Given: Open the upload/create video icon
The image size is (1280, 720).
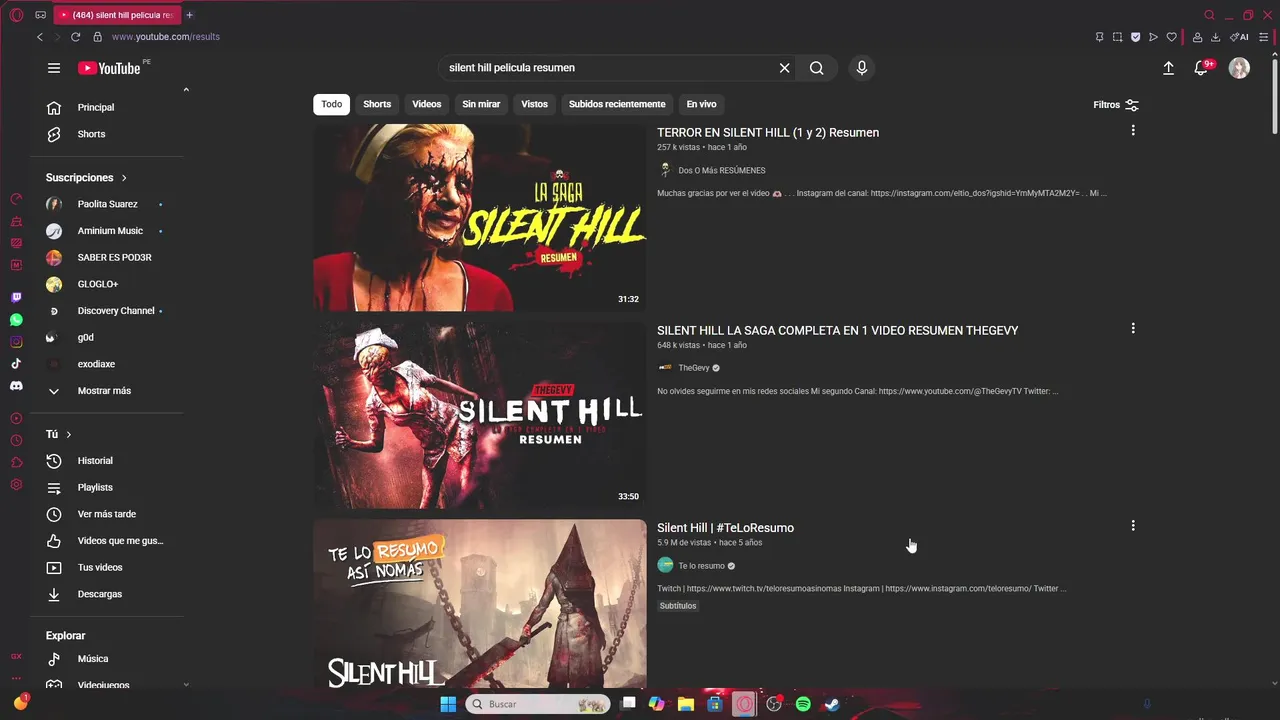Looking at the screenshot, I should [x=1168, y=68].
